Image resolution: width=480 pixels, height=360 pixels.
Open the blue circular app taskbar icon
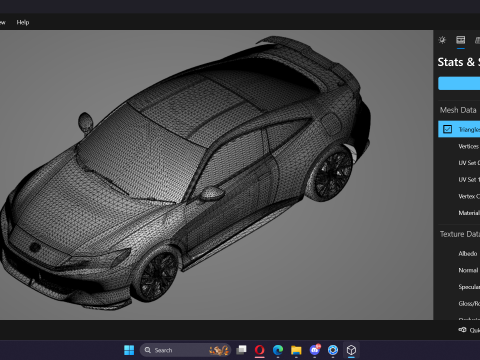point(333,350)
